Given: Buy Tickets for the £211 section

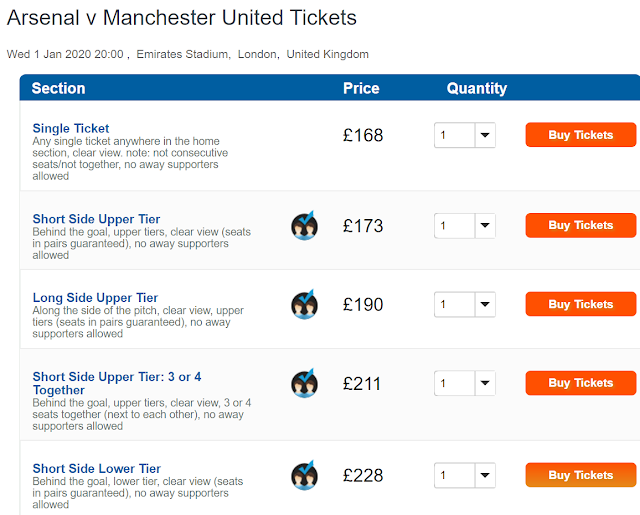Looking at the screenshot, I should click(x=580, y=383).
